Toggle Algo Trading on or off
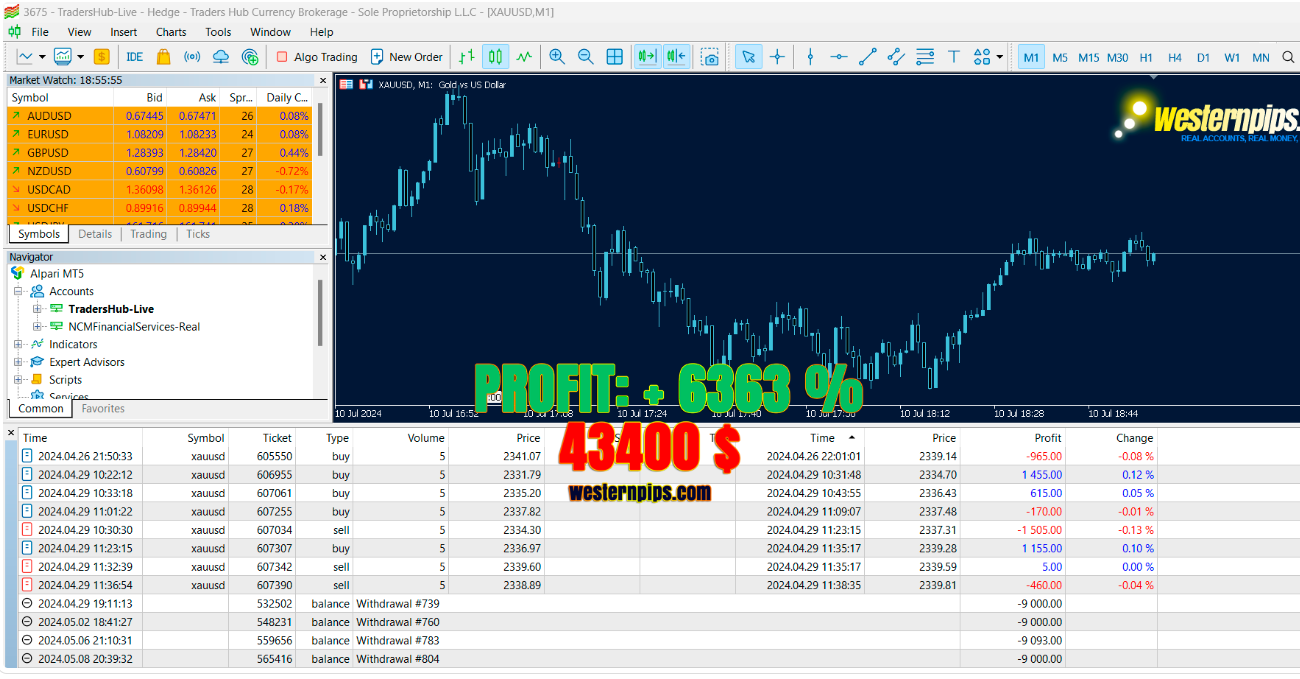The width and height of the screenshot is (1300, 679). click(x=316, y=57)
